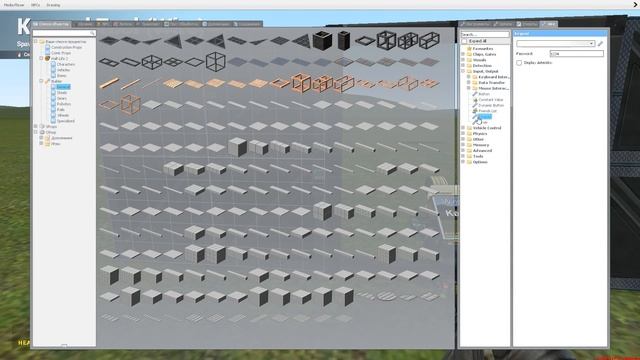Open the Advanced folder
The width and height of the screenshot is (640, 360).
coord(482,151)
